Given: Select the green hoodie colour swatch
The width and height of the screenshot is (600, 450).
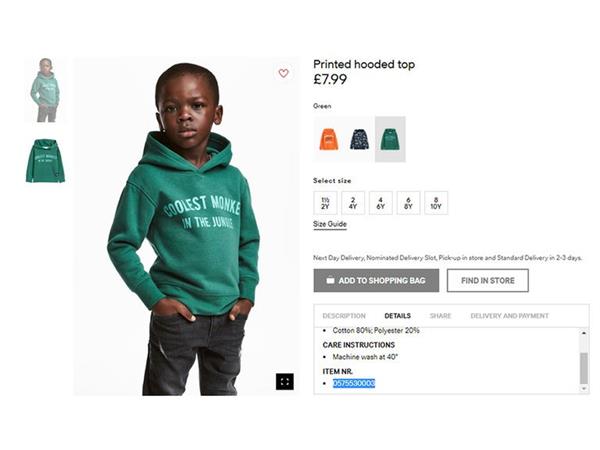Looking at the screenshot, I should pyautogui.click(x=390, y=139).
